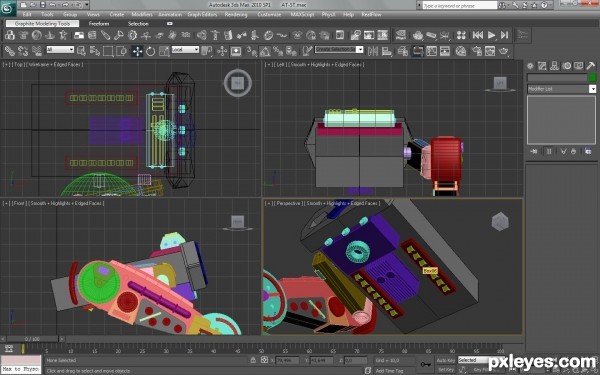Open the Graph Editors menu

202,15
